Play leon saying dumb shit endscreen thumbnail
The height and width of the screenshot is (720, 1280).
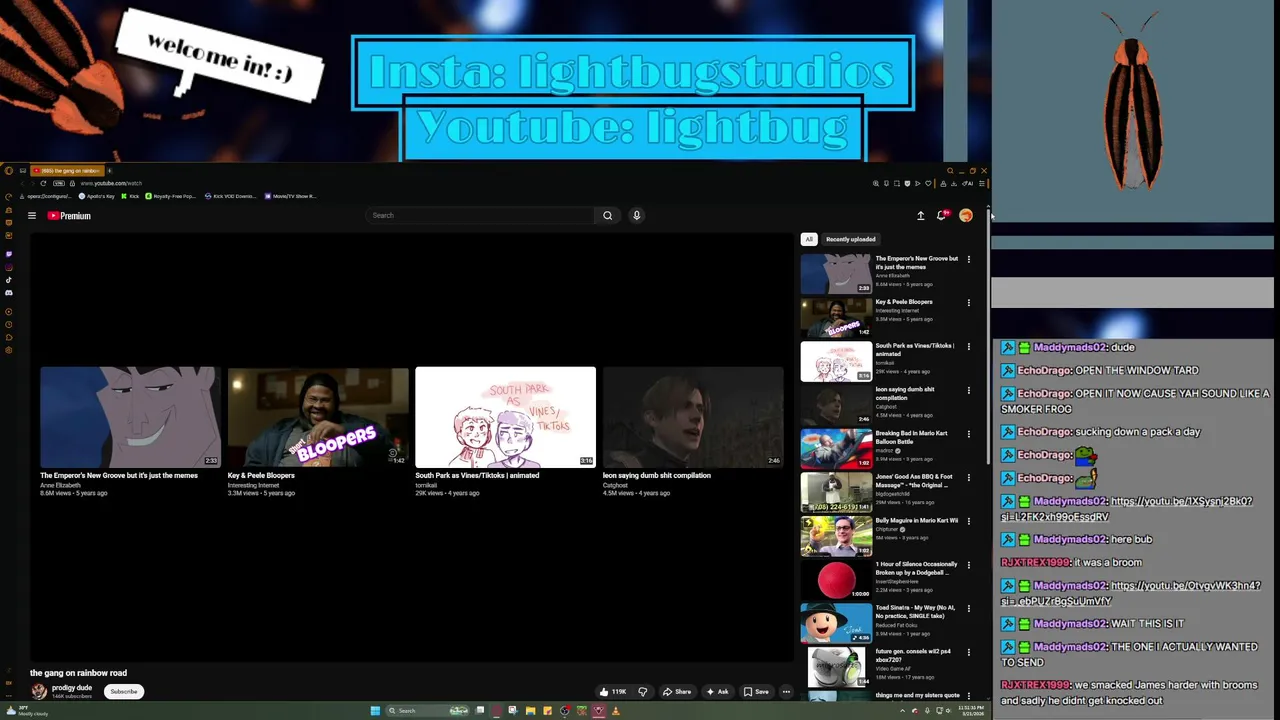pyautogui.click(x=693, y=417)
